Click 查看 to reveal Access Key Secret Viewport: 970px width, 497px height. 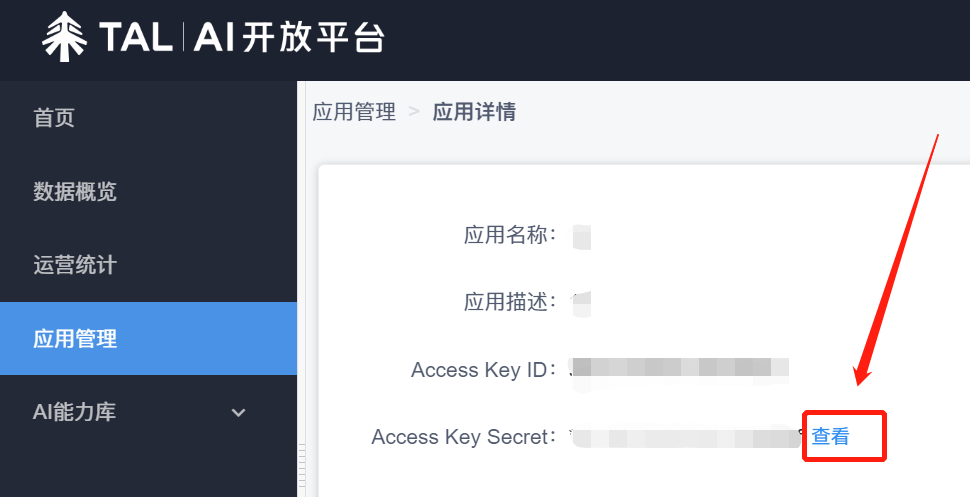tap(830, 436)
